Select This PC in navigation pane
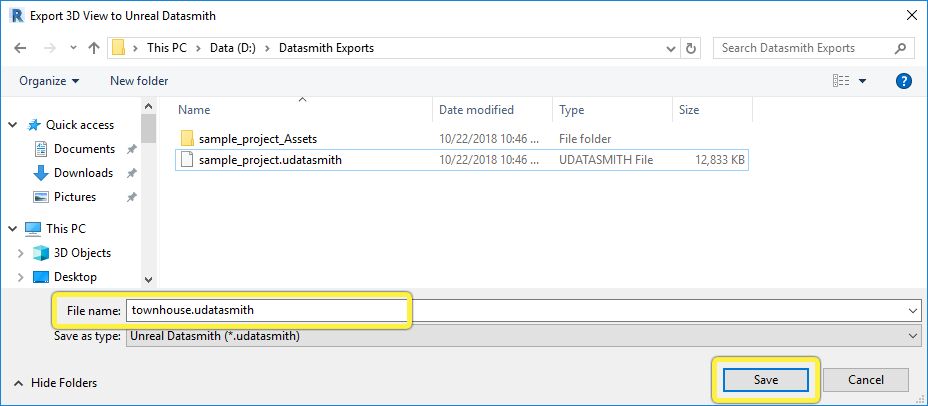The image size is (928, 406). pyautogui.click(x=66, y=228)
